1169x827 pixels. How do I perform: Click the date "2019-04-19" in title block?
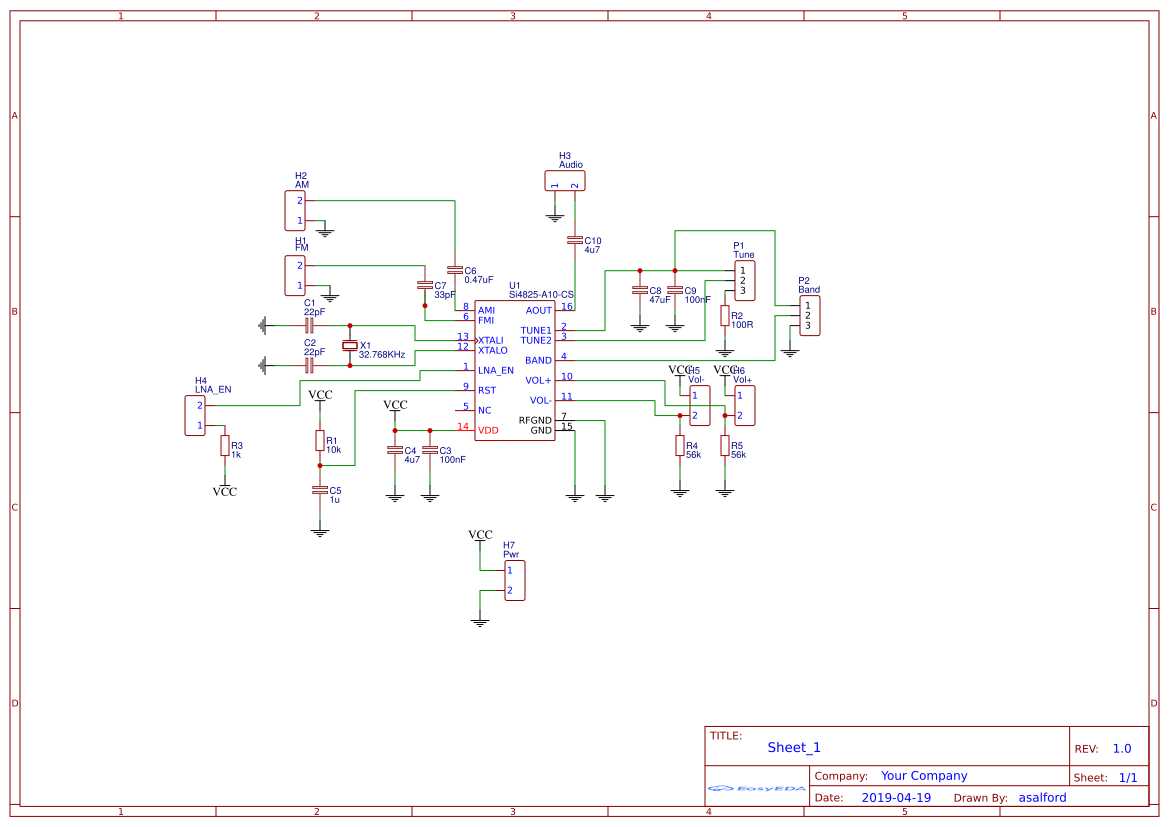click(896, 798)
